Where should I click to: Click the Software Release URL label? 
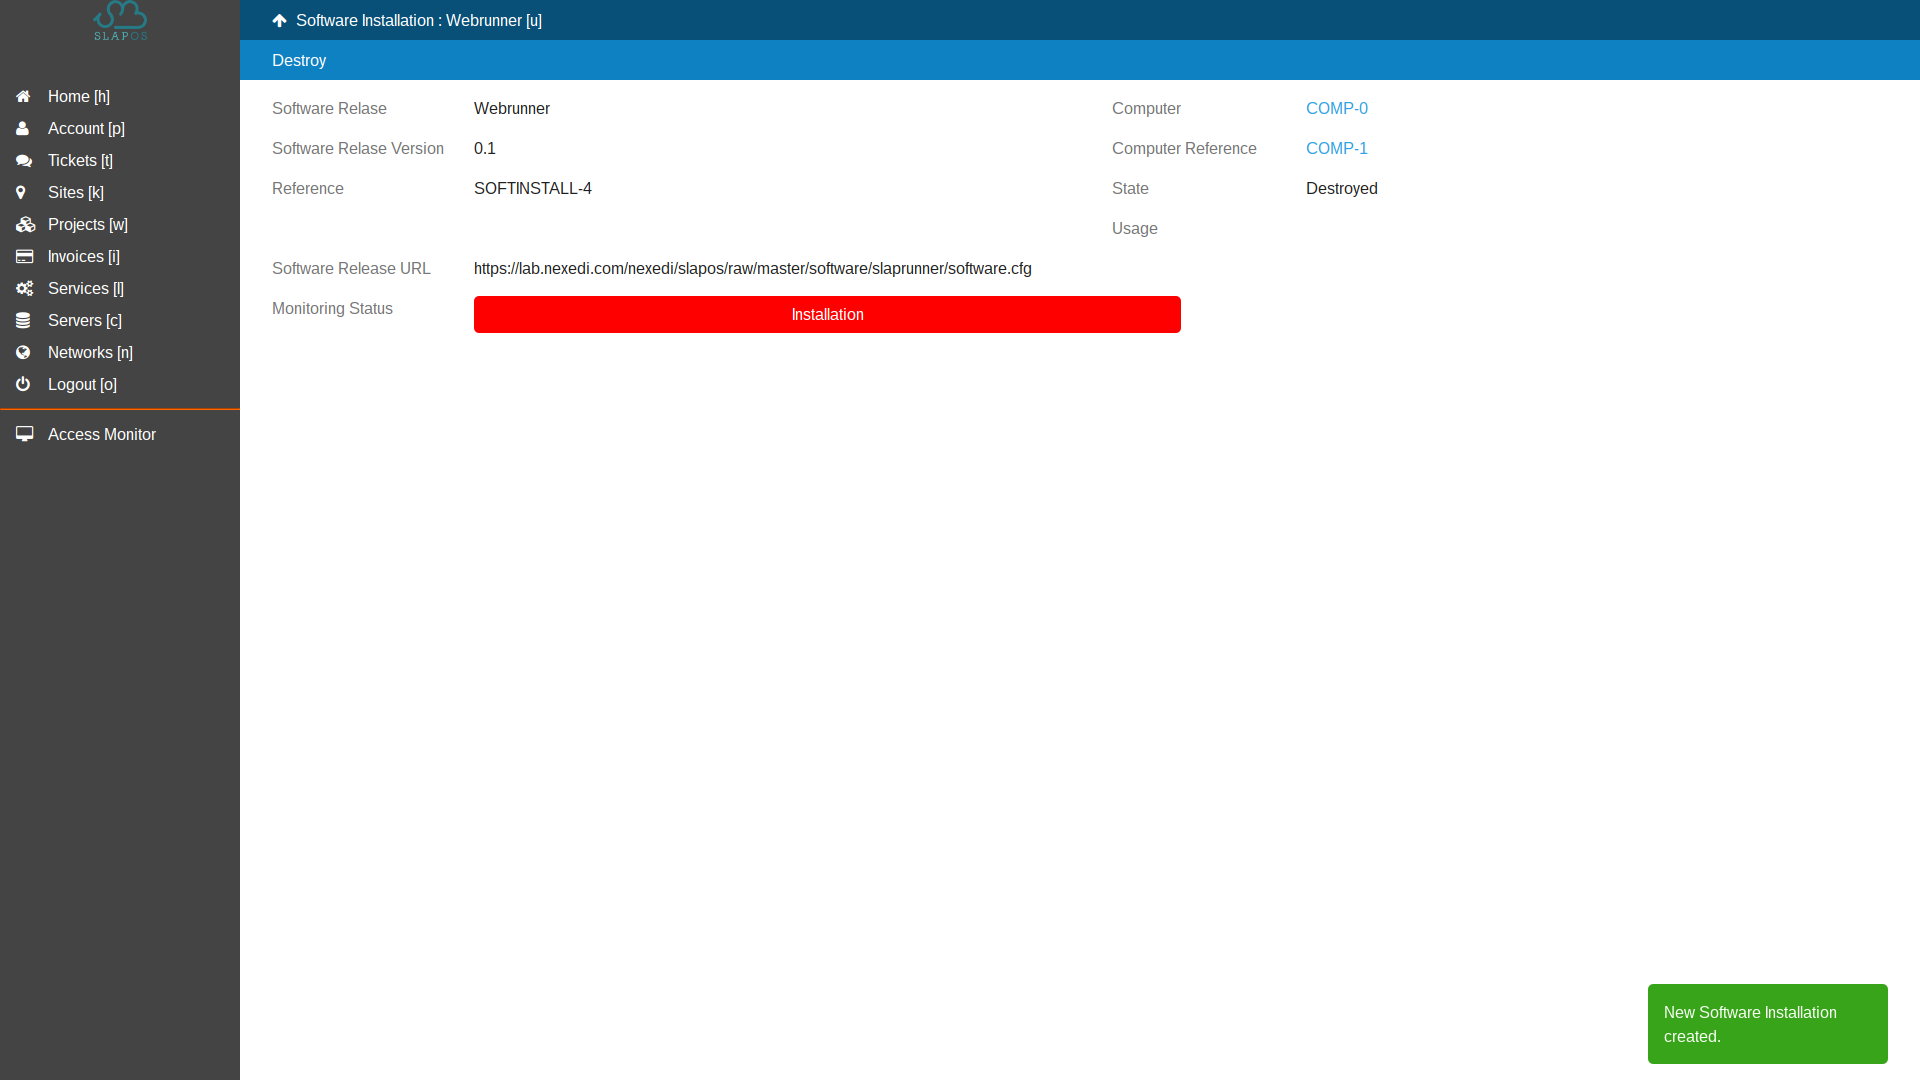(x=351, y=268)
